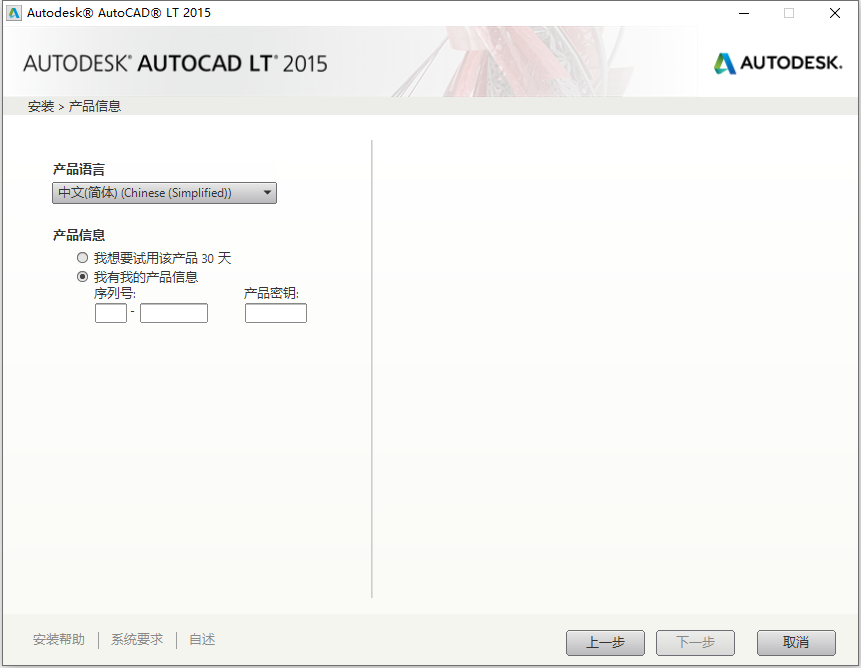Click the first serial number prefix field

(x=111, y=313)
